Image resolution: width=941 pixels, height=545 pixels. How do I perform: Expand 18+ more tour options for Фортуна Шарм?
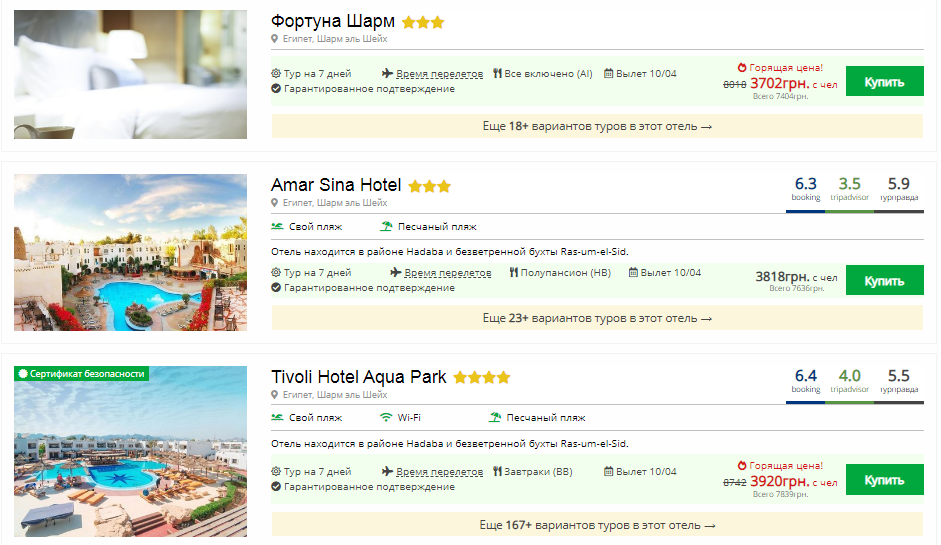pyautogui.click(x=597, y=127)
